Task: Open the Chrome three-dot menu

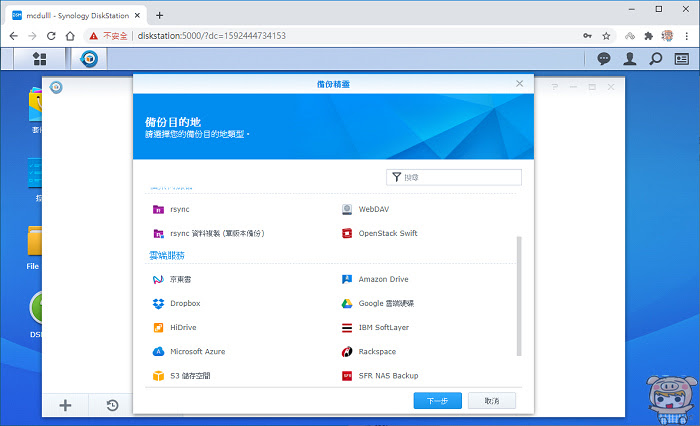Action: tap(687, 36)
